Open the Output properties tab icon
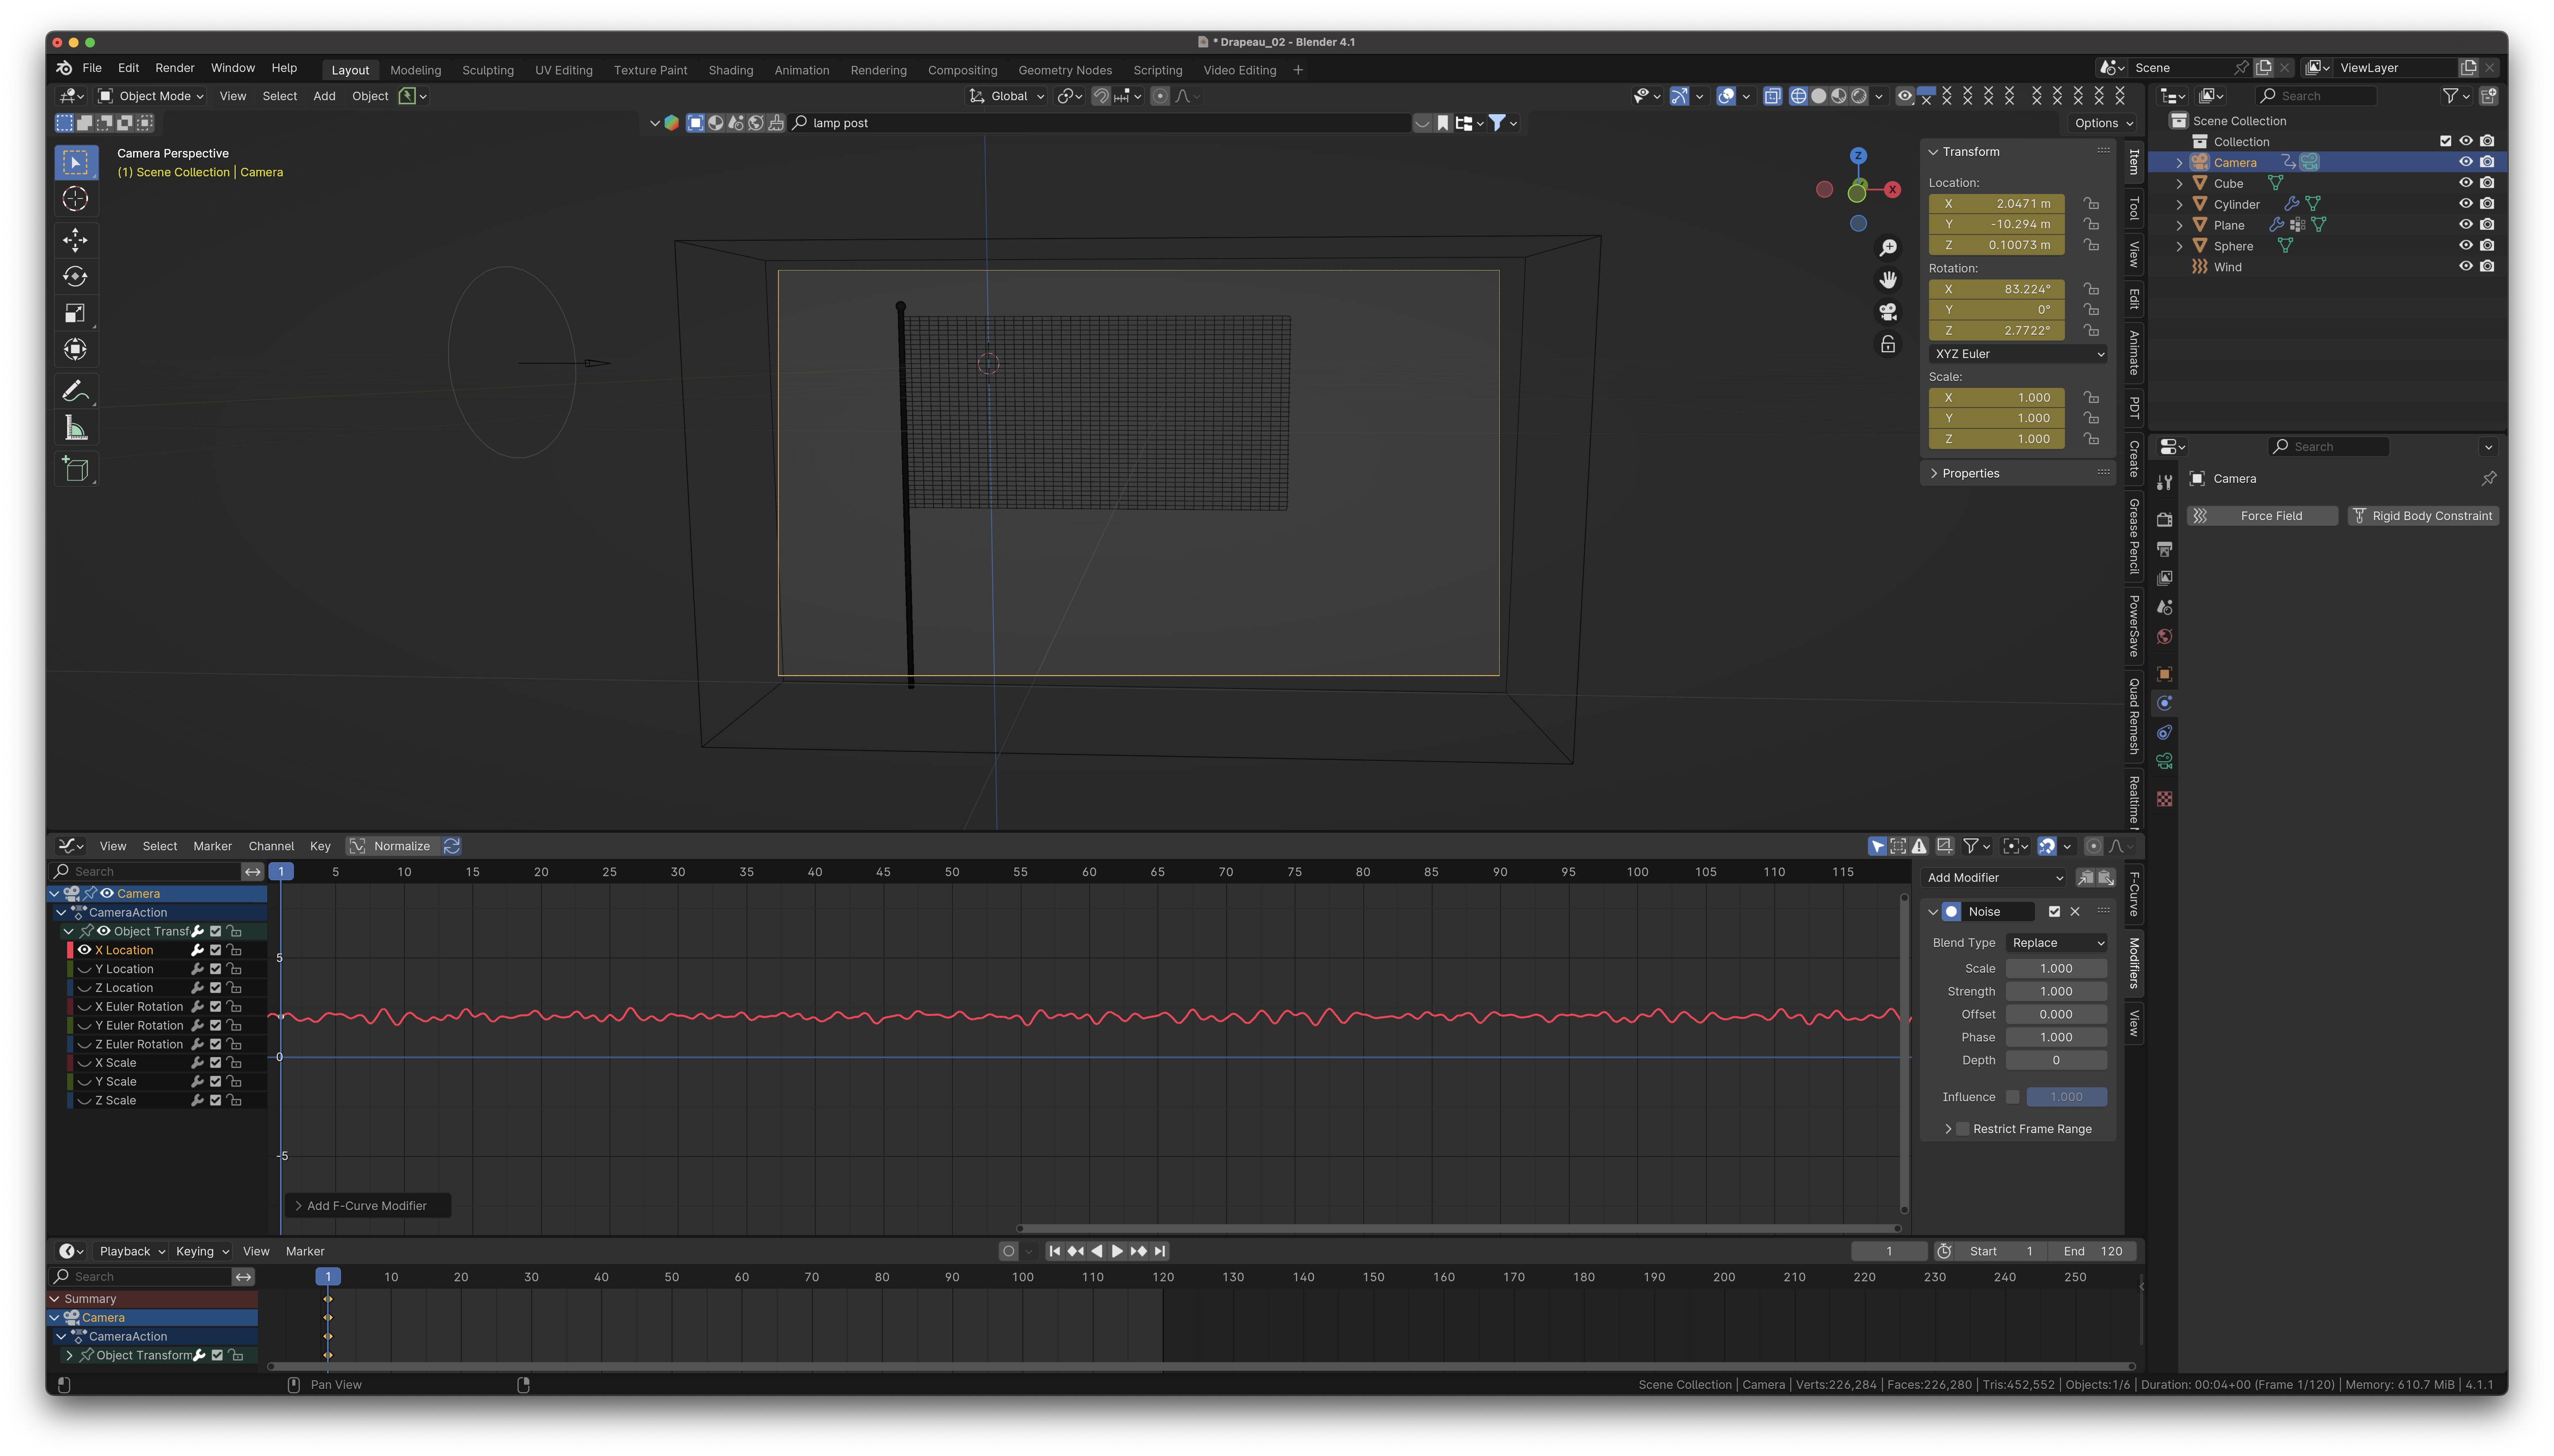 [x=2165, y=549]
